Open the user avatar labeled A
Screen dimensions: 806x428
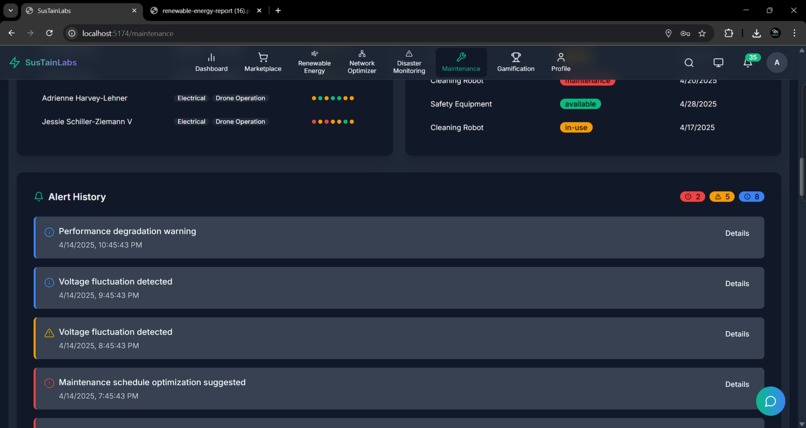[x=777, y=63]
